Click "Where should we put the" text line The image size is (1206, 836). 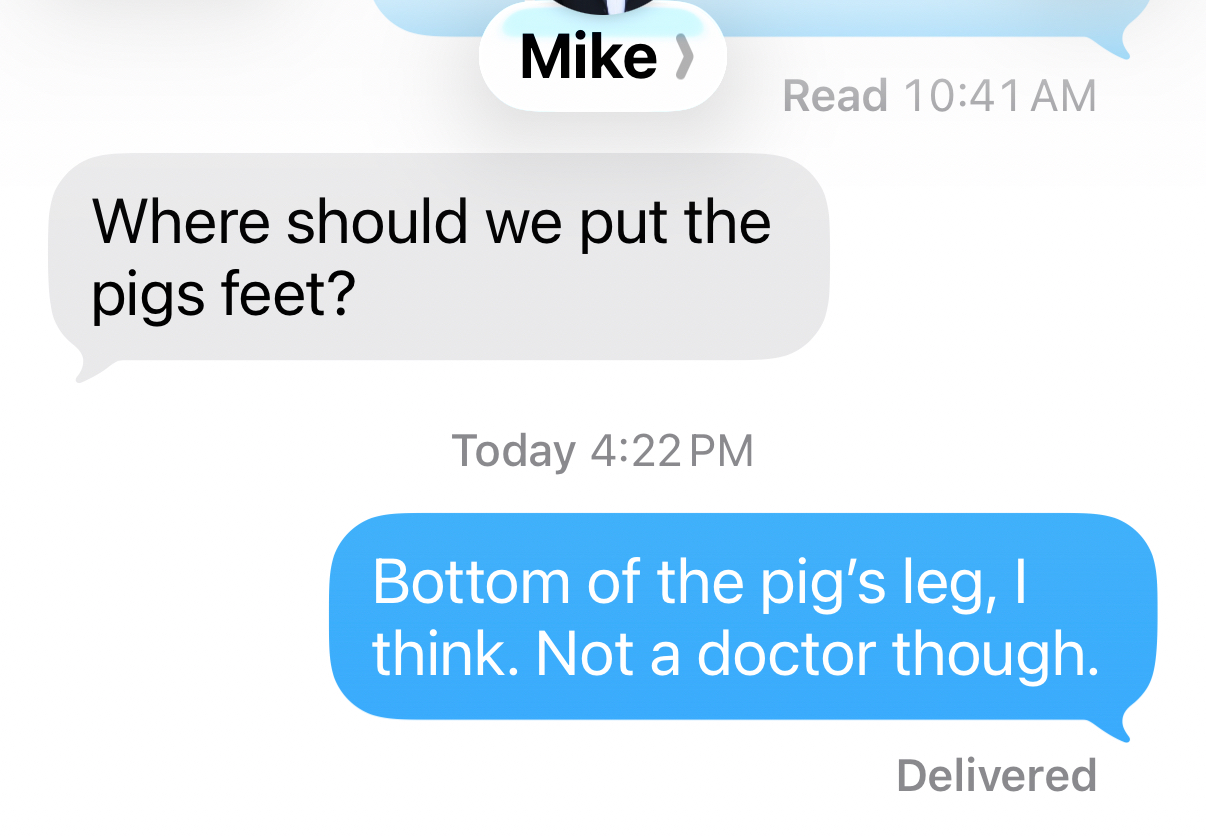(x=431, y=221)
